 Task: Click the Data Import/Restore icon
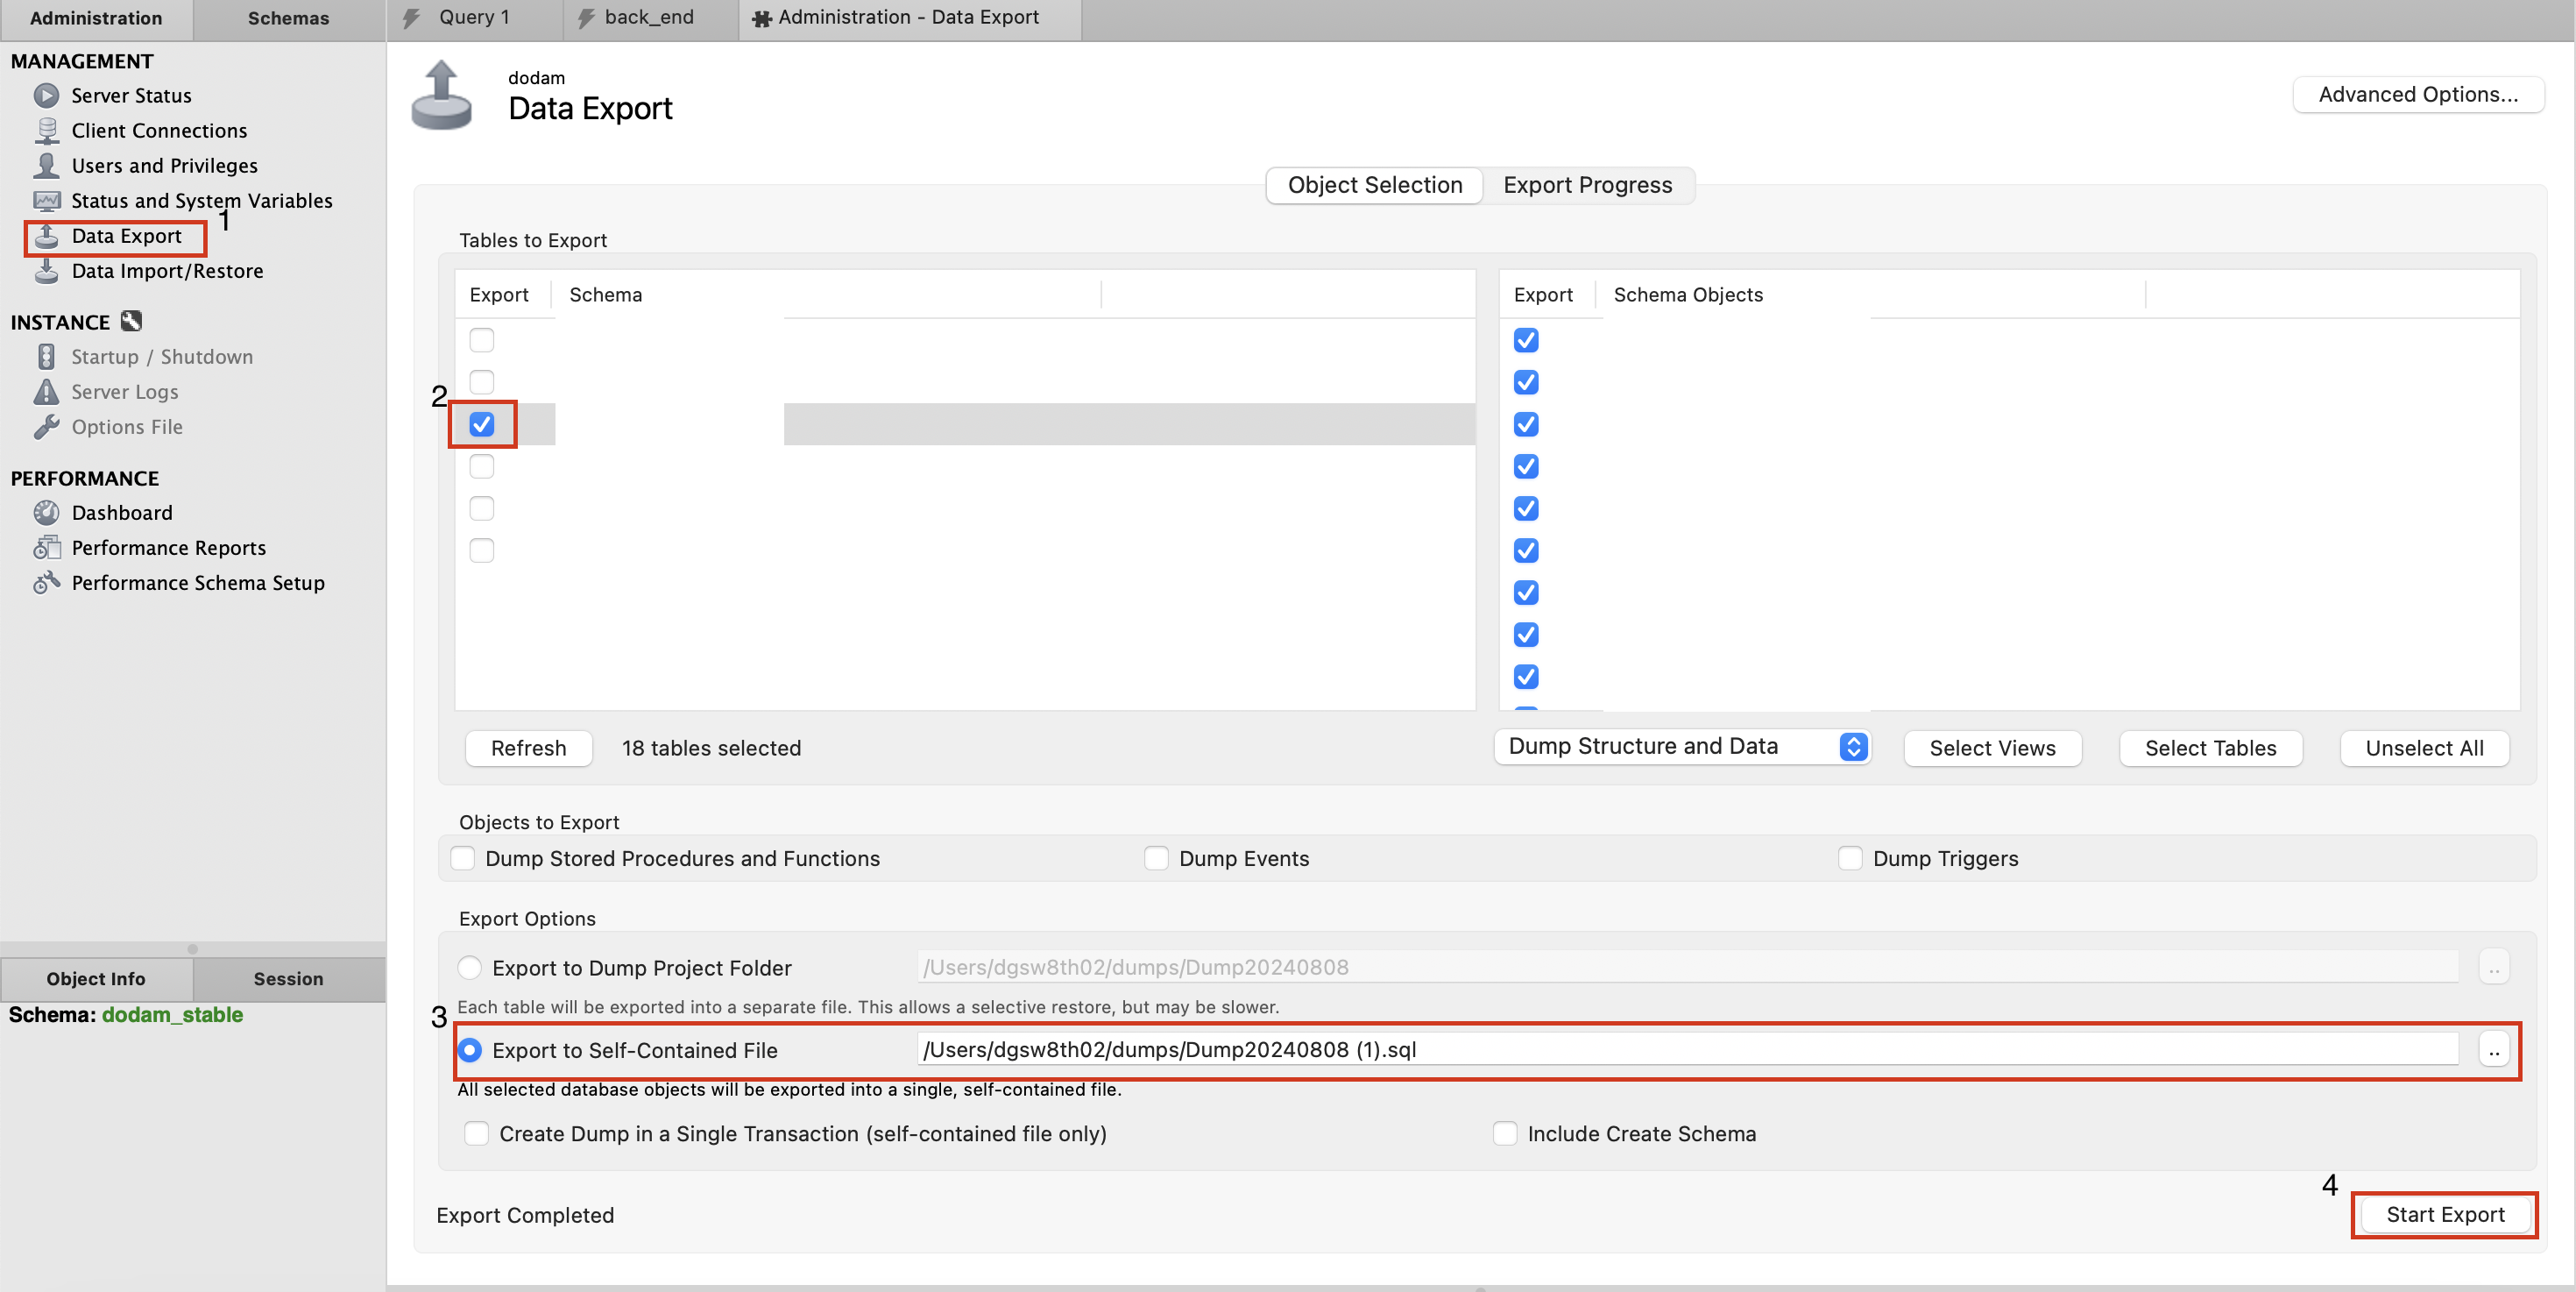46,271
